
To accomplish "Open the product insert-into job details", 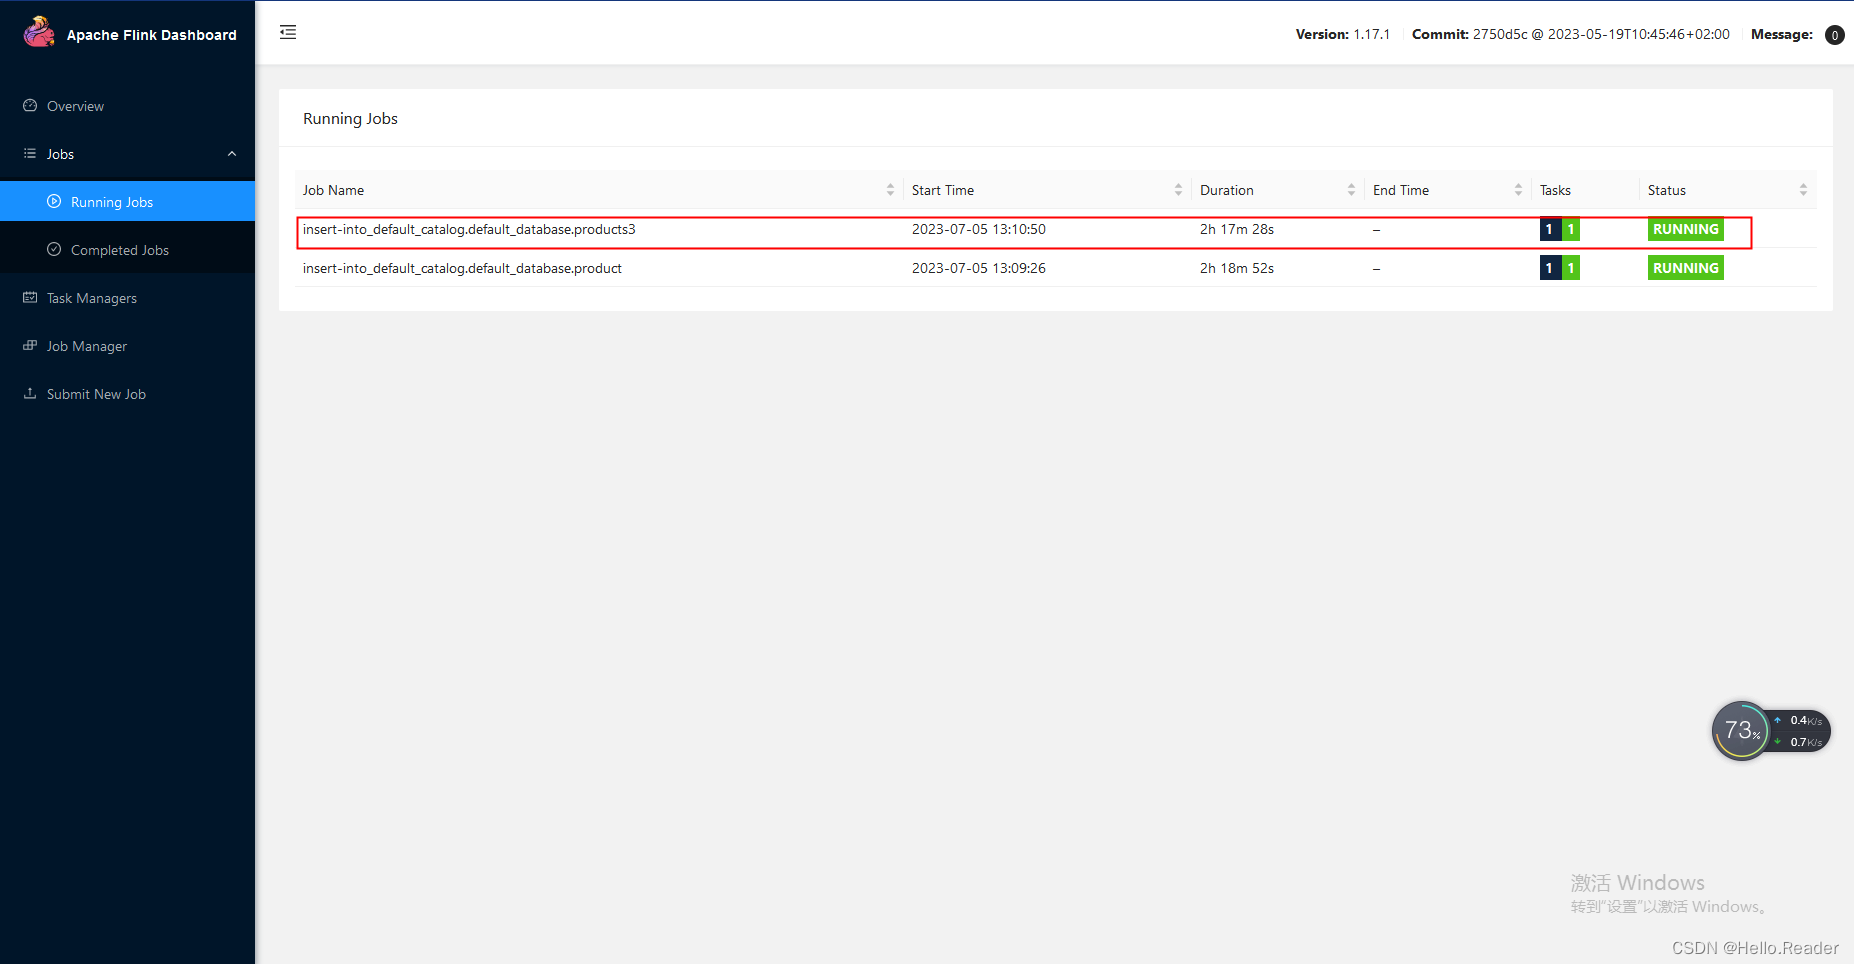I will click(x=462, y=268).
